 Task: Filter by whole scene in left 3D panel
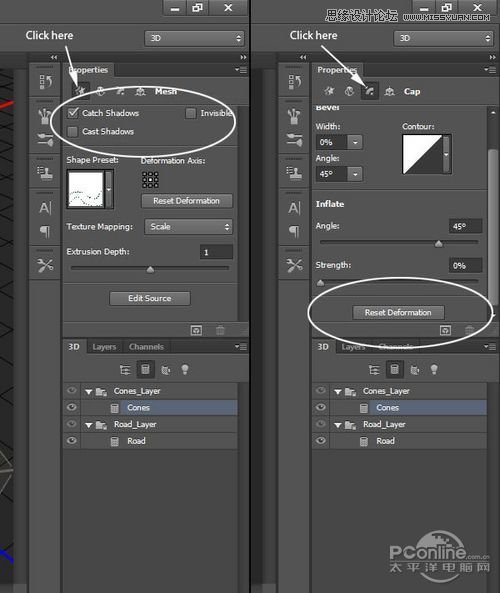click(x=125, y=369)
